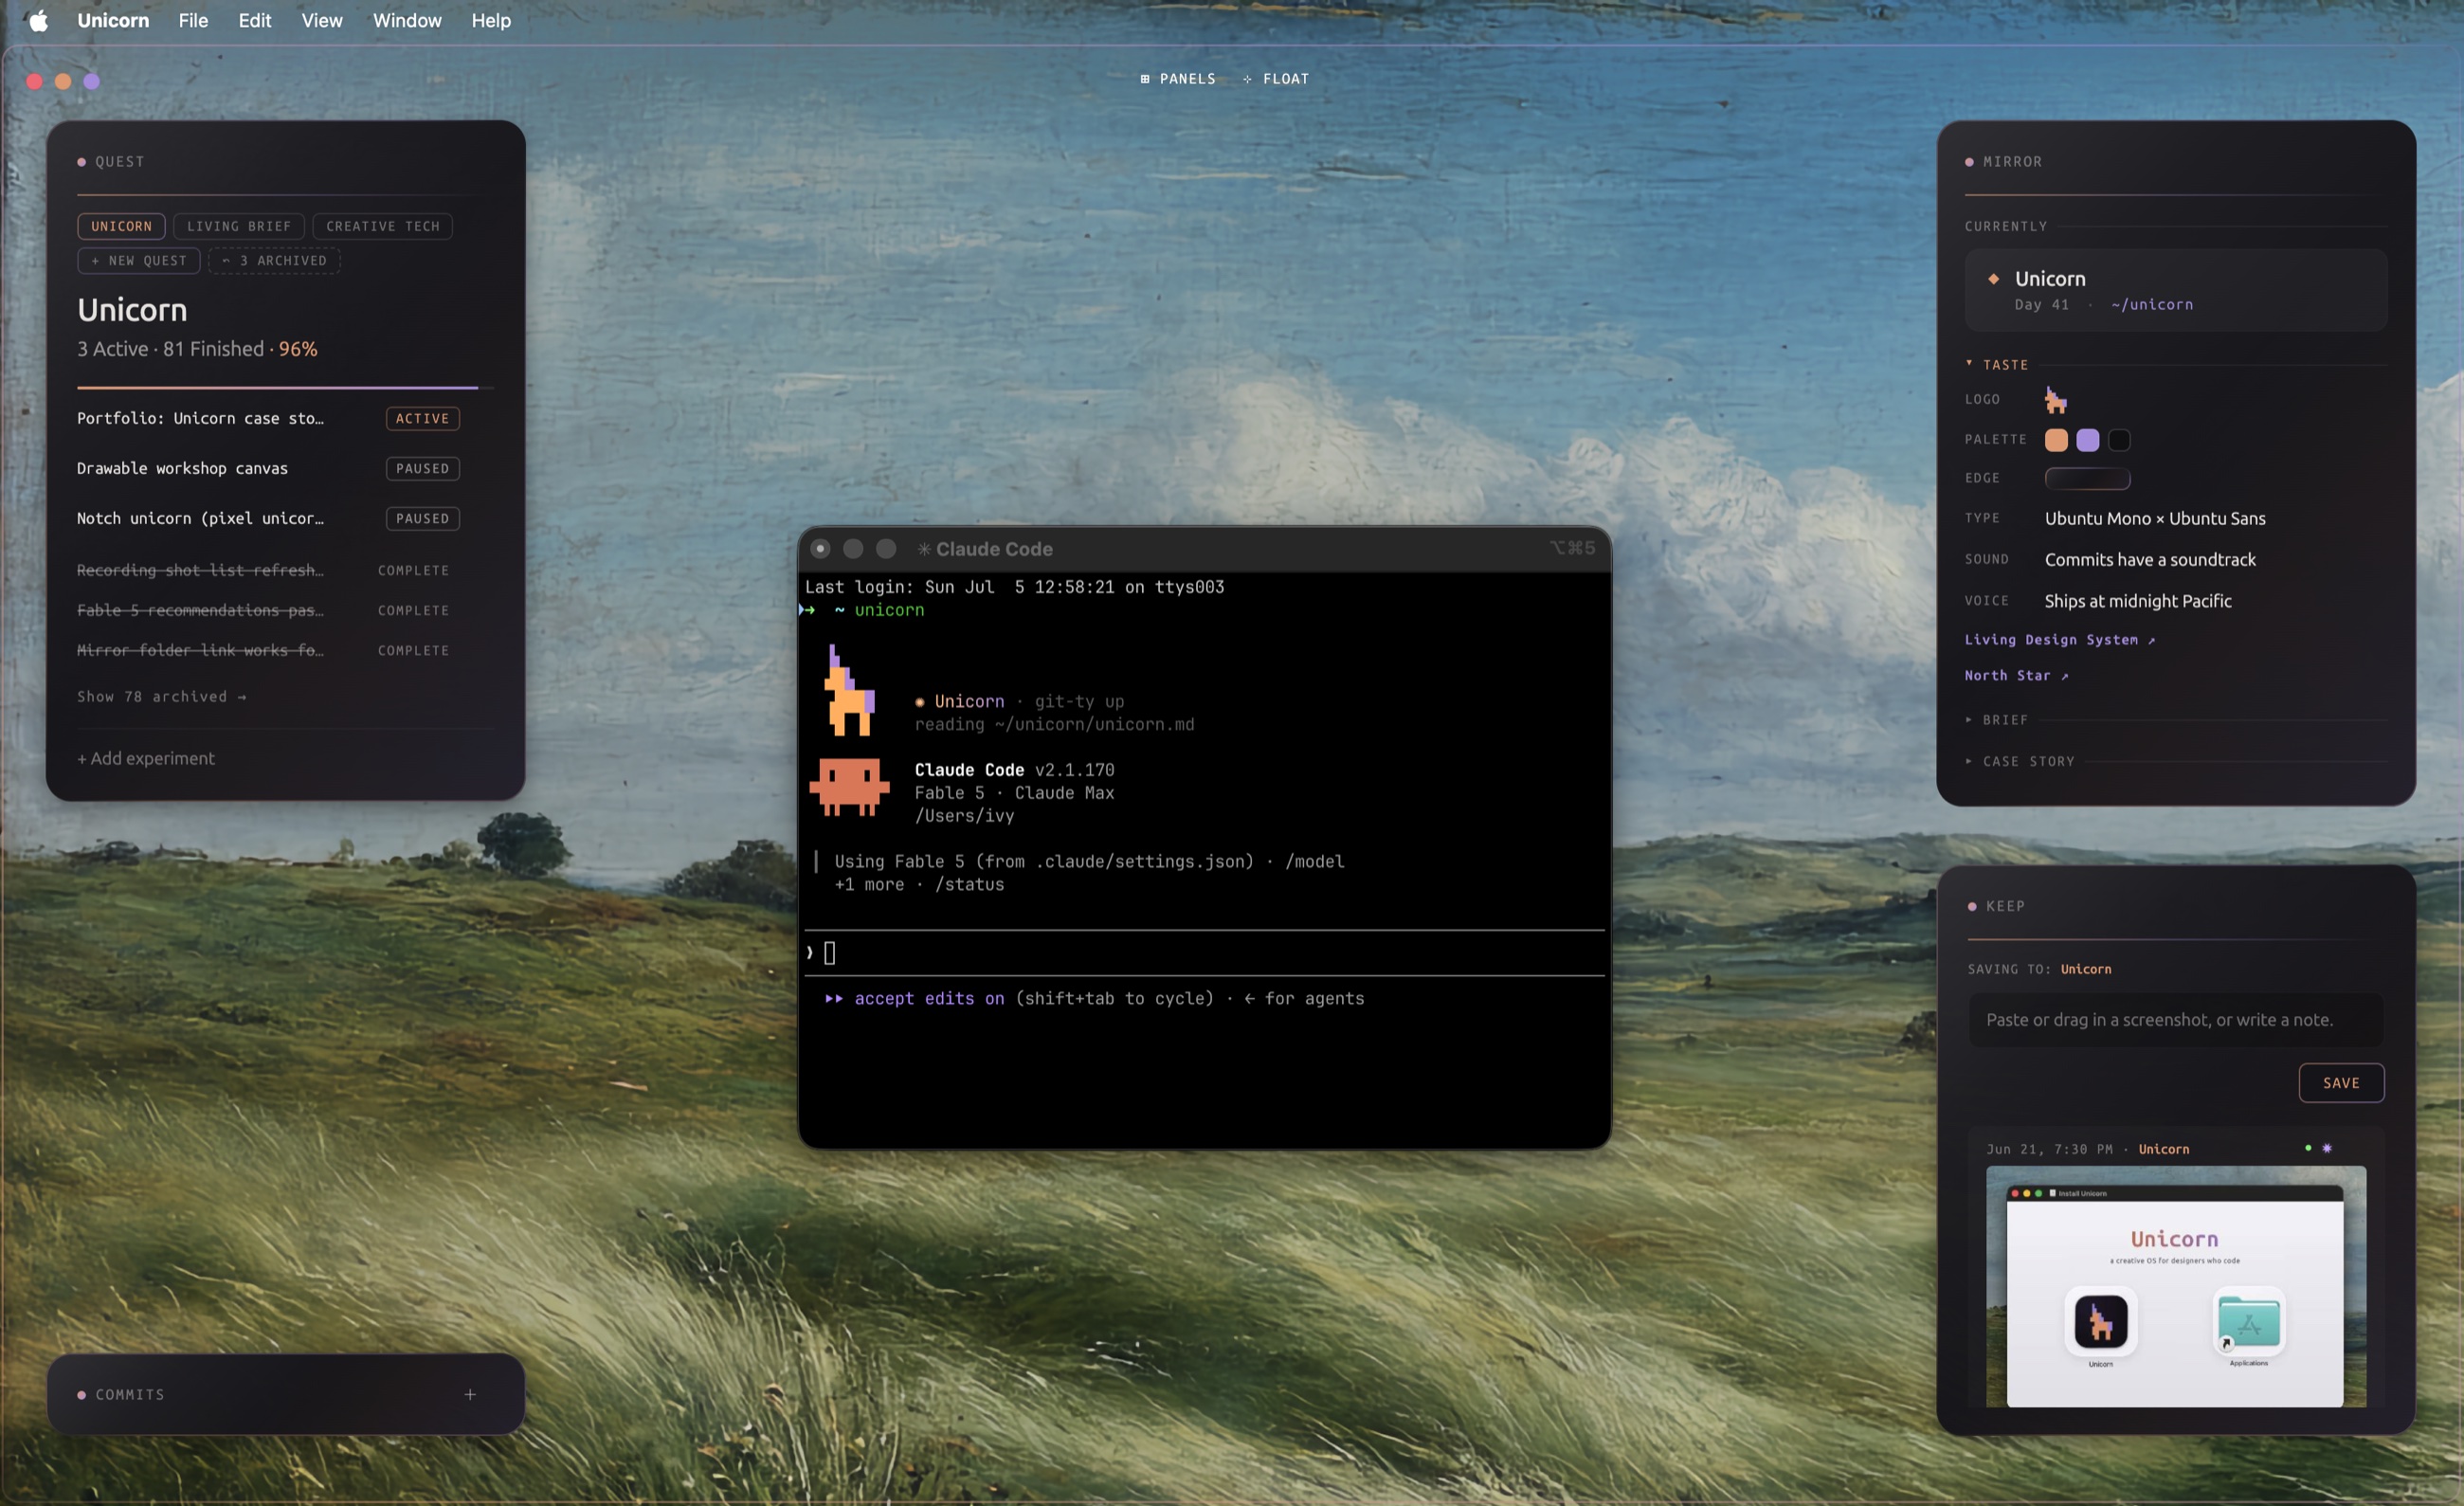
Task: Open the File menu
Action: click(x=193, y=20)
